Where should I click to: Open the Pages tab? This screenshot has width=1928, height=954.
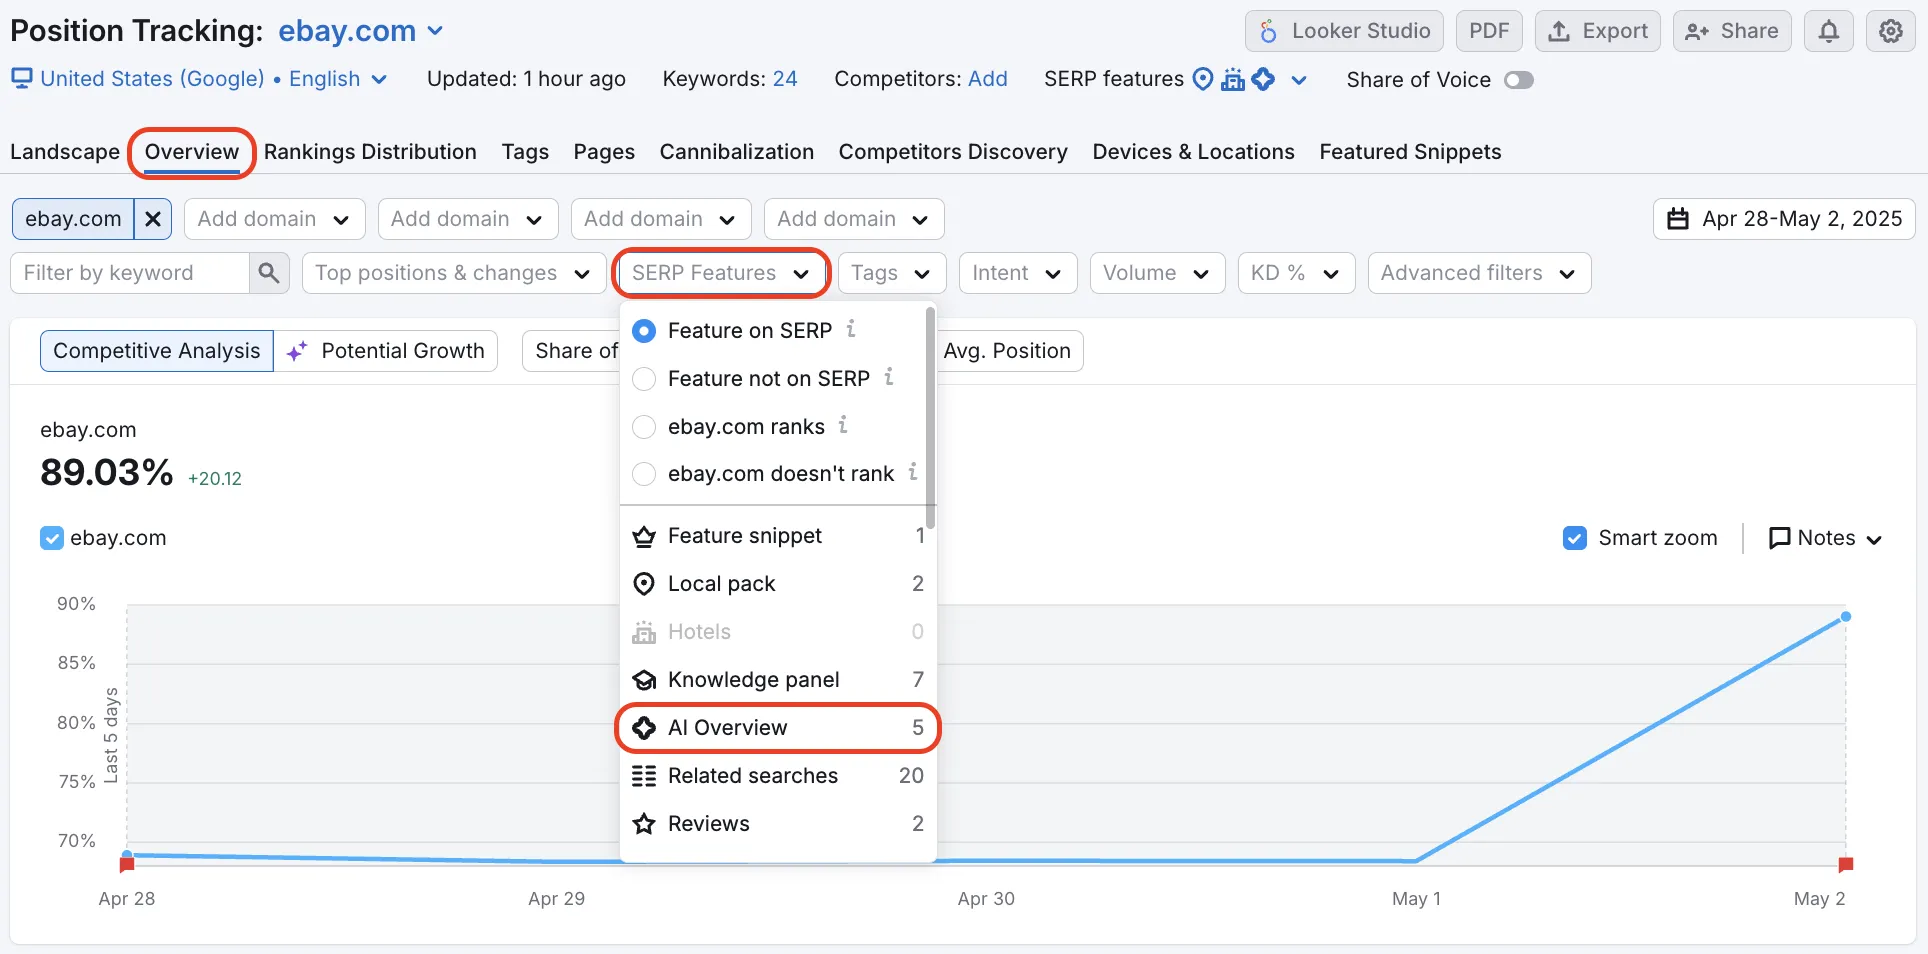(x=604, y=152)
